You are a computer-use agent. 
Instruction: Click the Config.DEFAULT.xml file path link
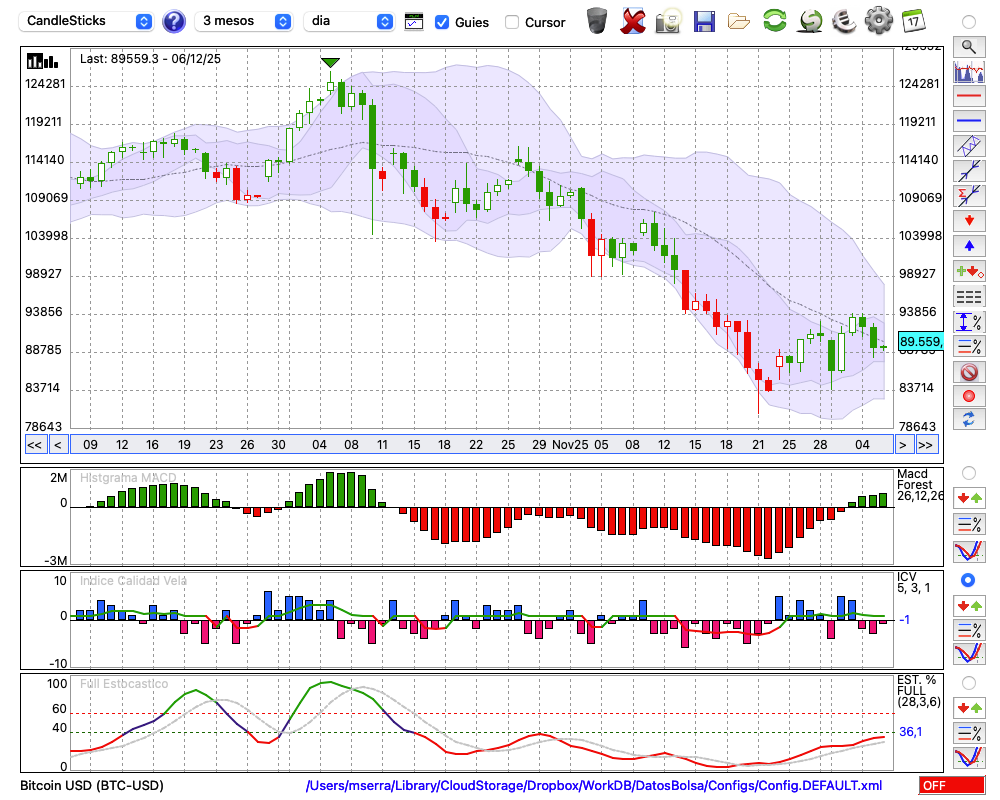coord(594,786)
